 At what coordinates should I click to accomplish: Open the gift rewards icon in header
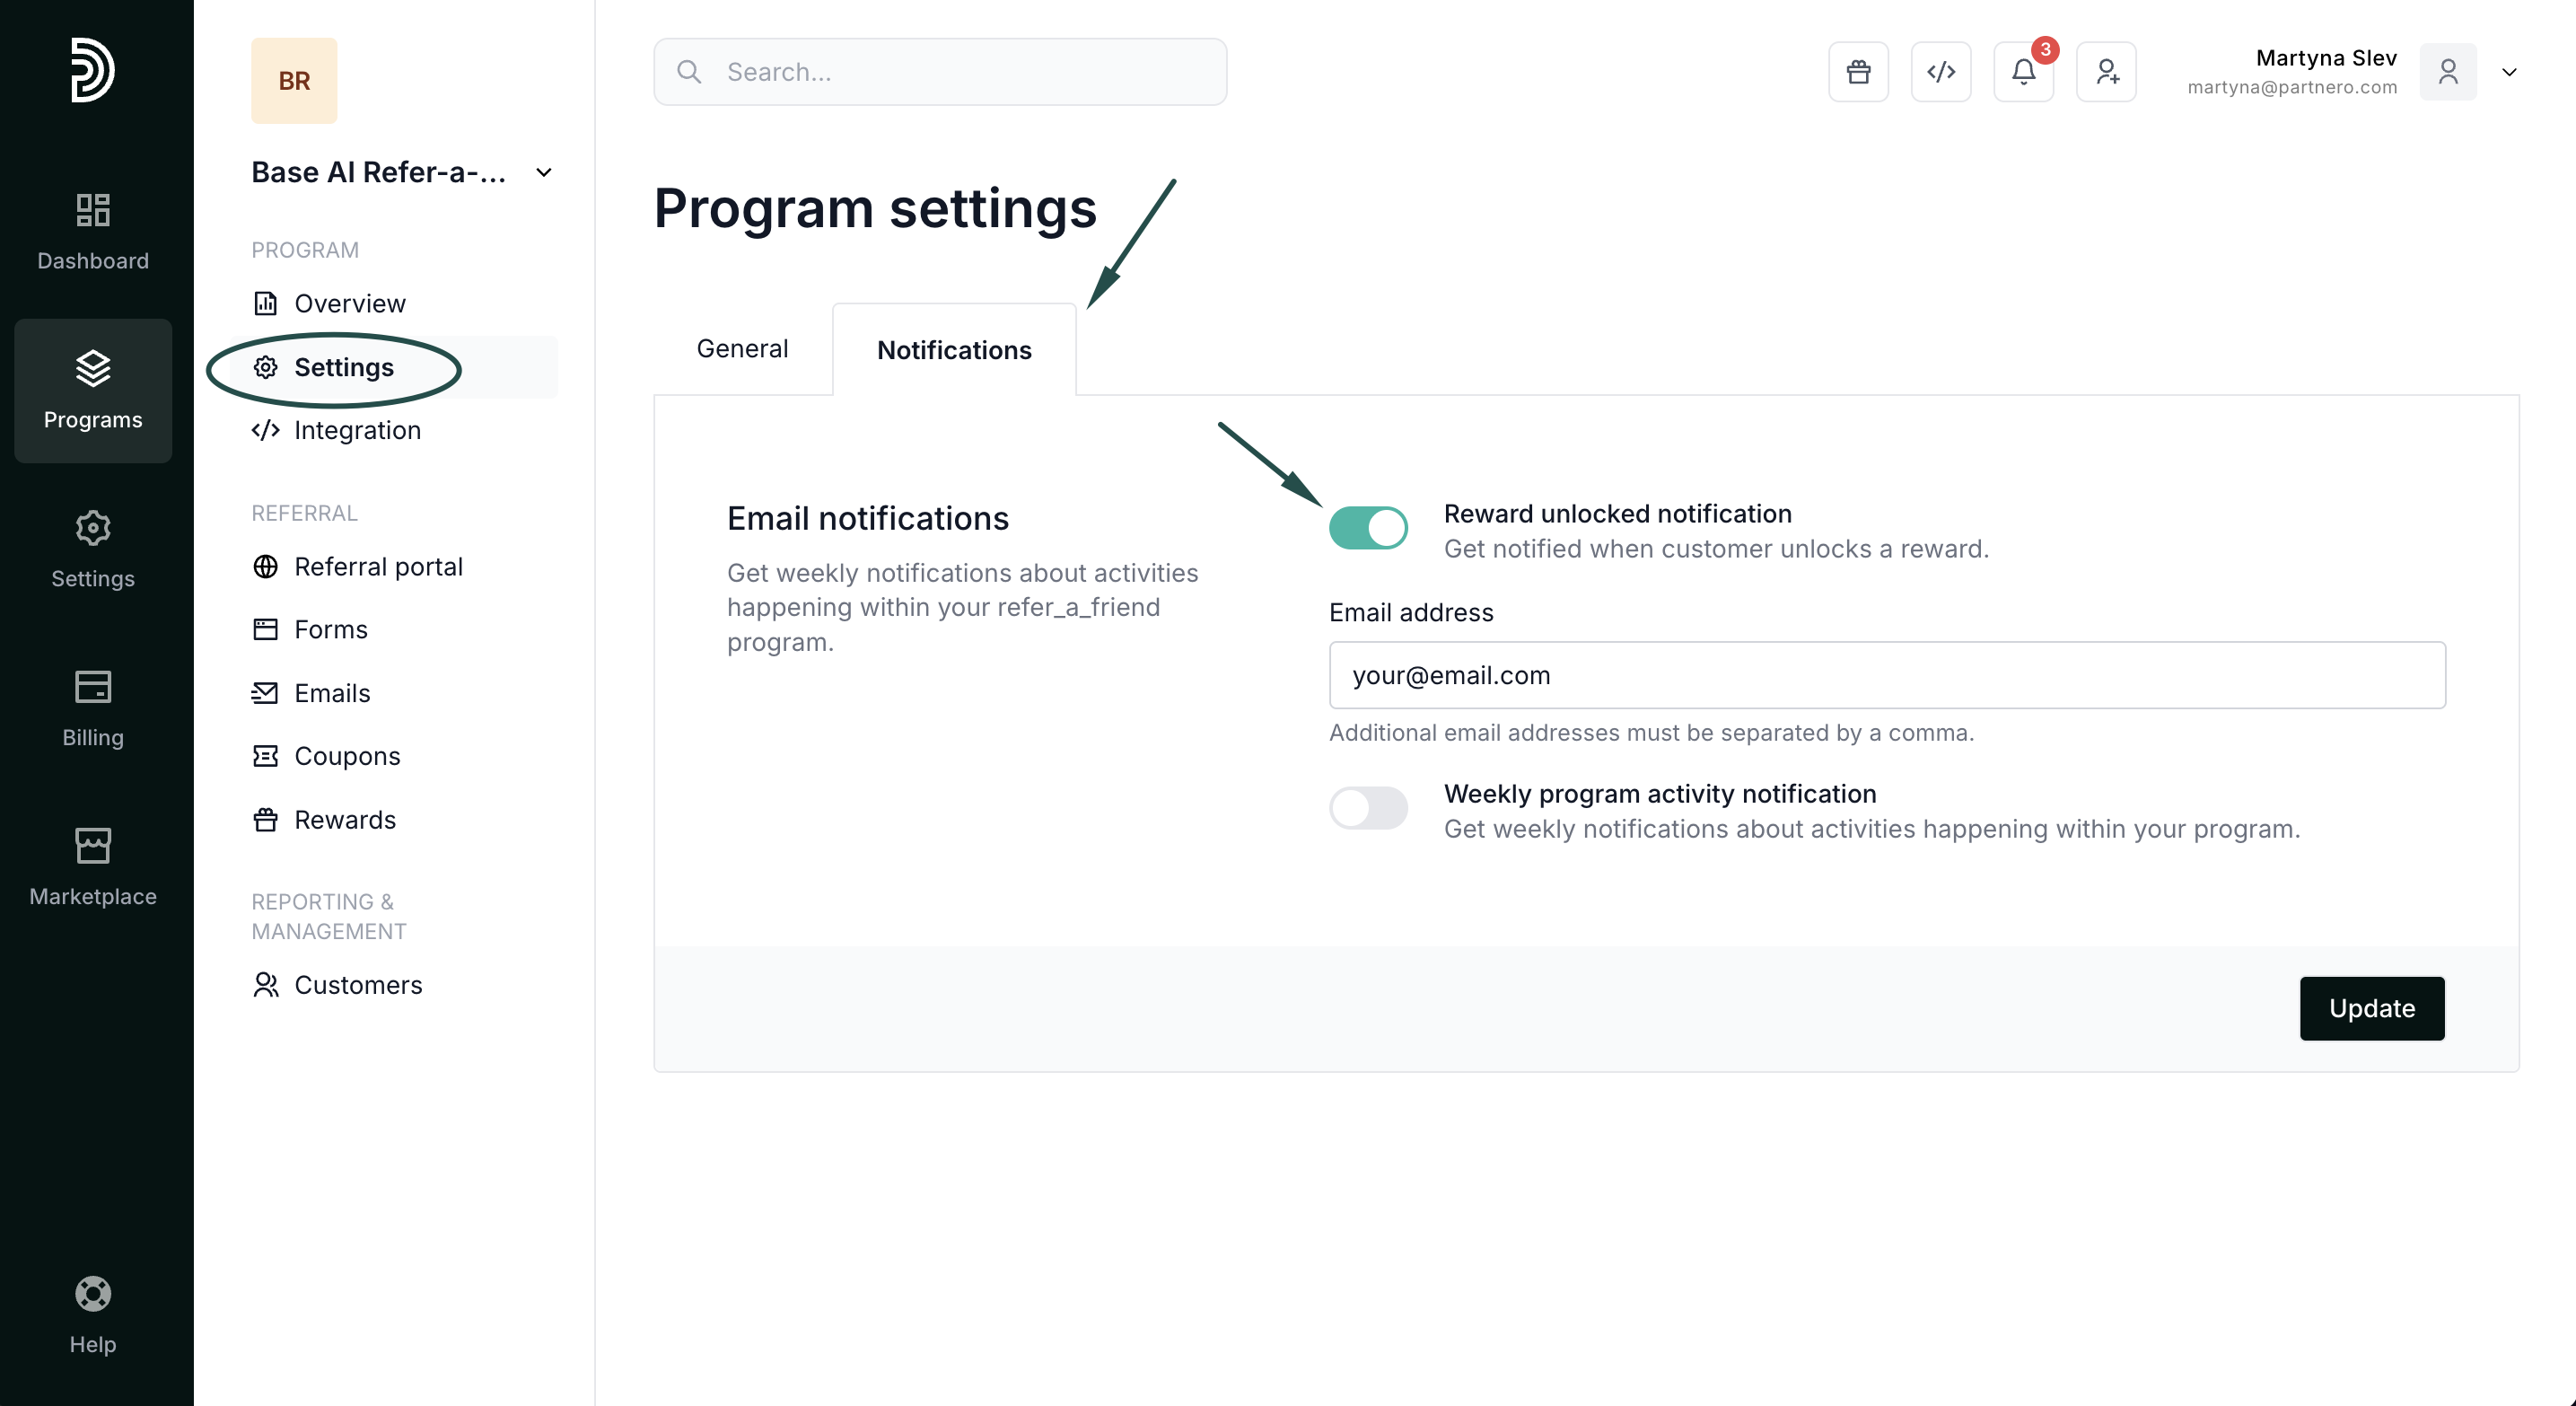1858,72
